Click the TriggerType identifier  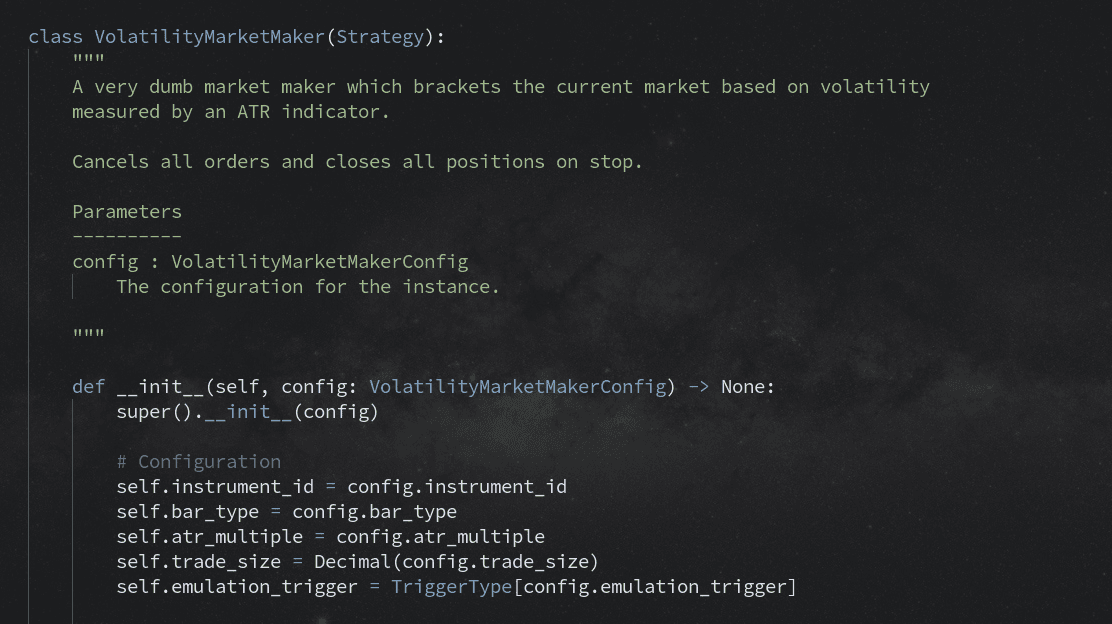pos(451,586)
